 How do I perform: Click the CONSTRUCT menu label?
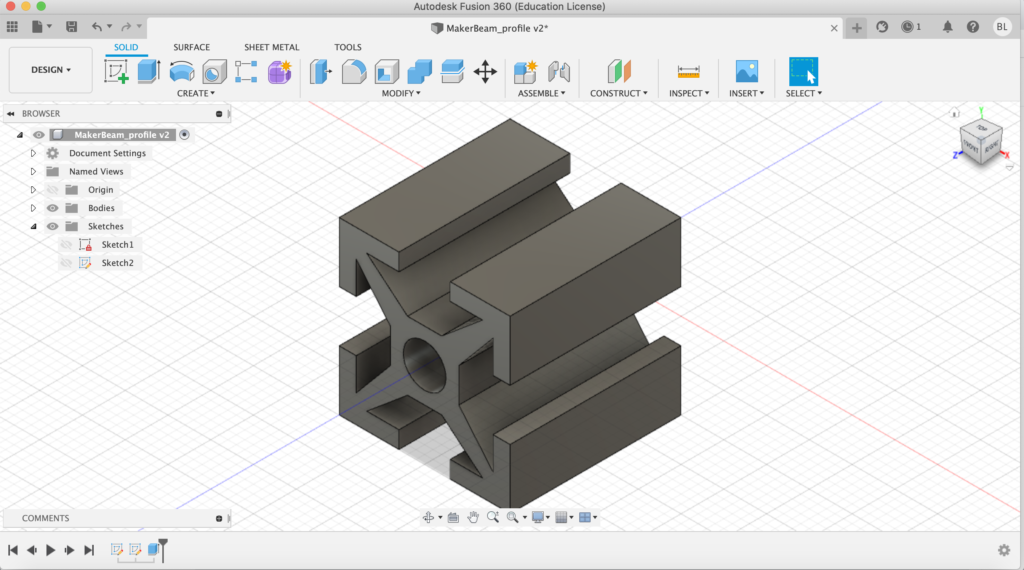pyautogui.click(x=618, y=93)
